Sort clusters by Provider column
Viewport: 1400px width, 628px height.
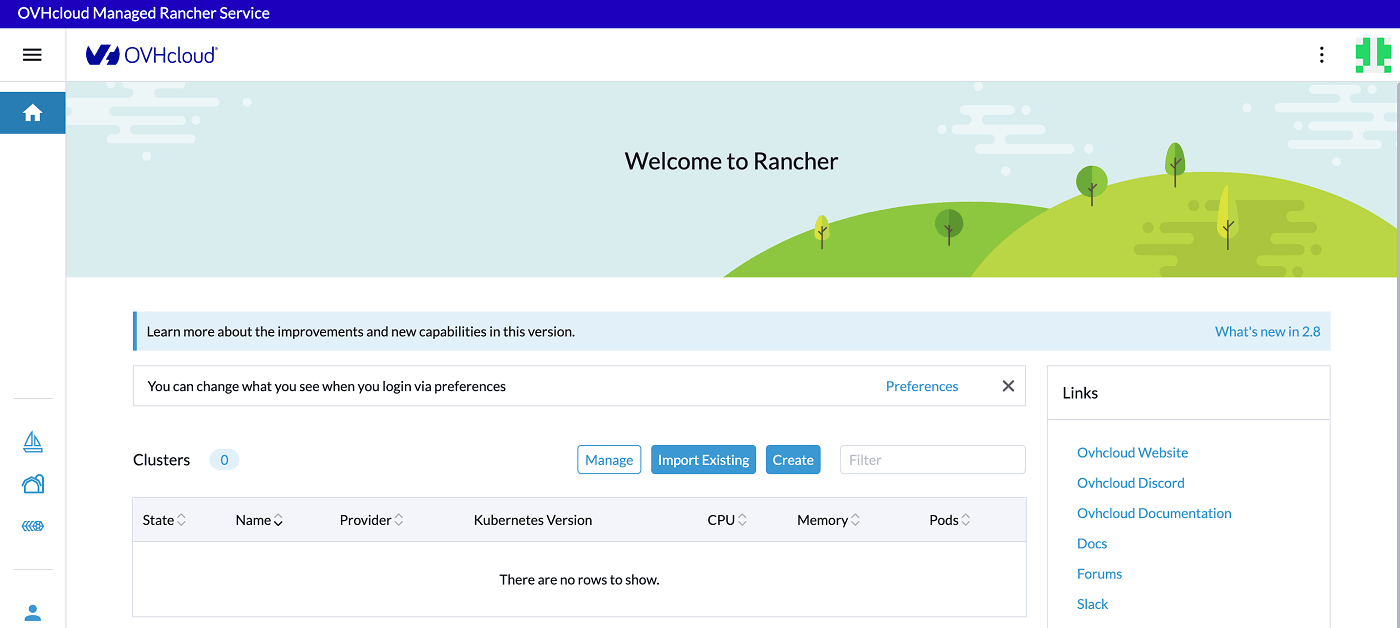[371, 520]
